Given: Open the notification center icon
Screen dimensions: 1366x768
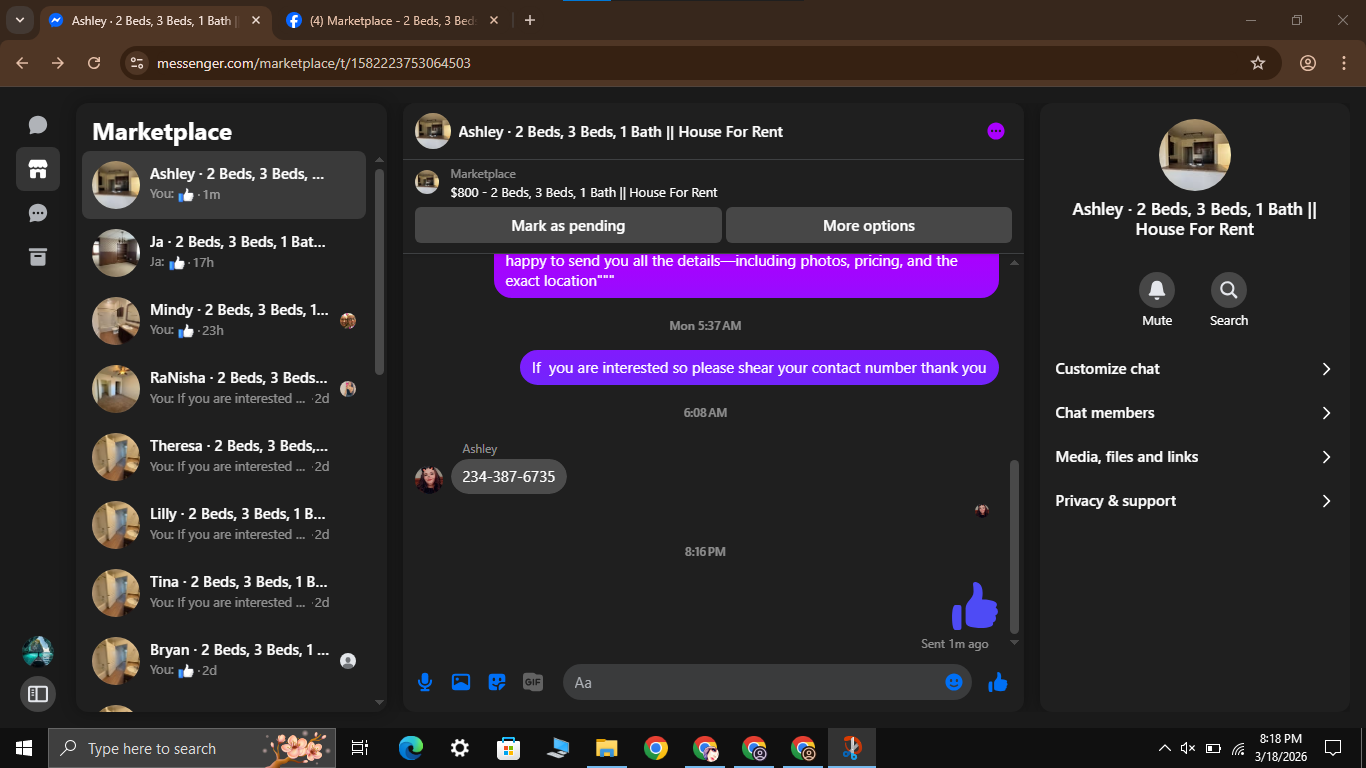Looking at the screenshot, I should click(x=1333, y=748).
